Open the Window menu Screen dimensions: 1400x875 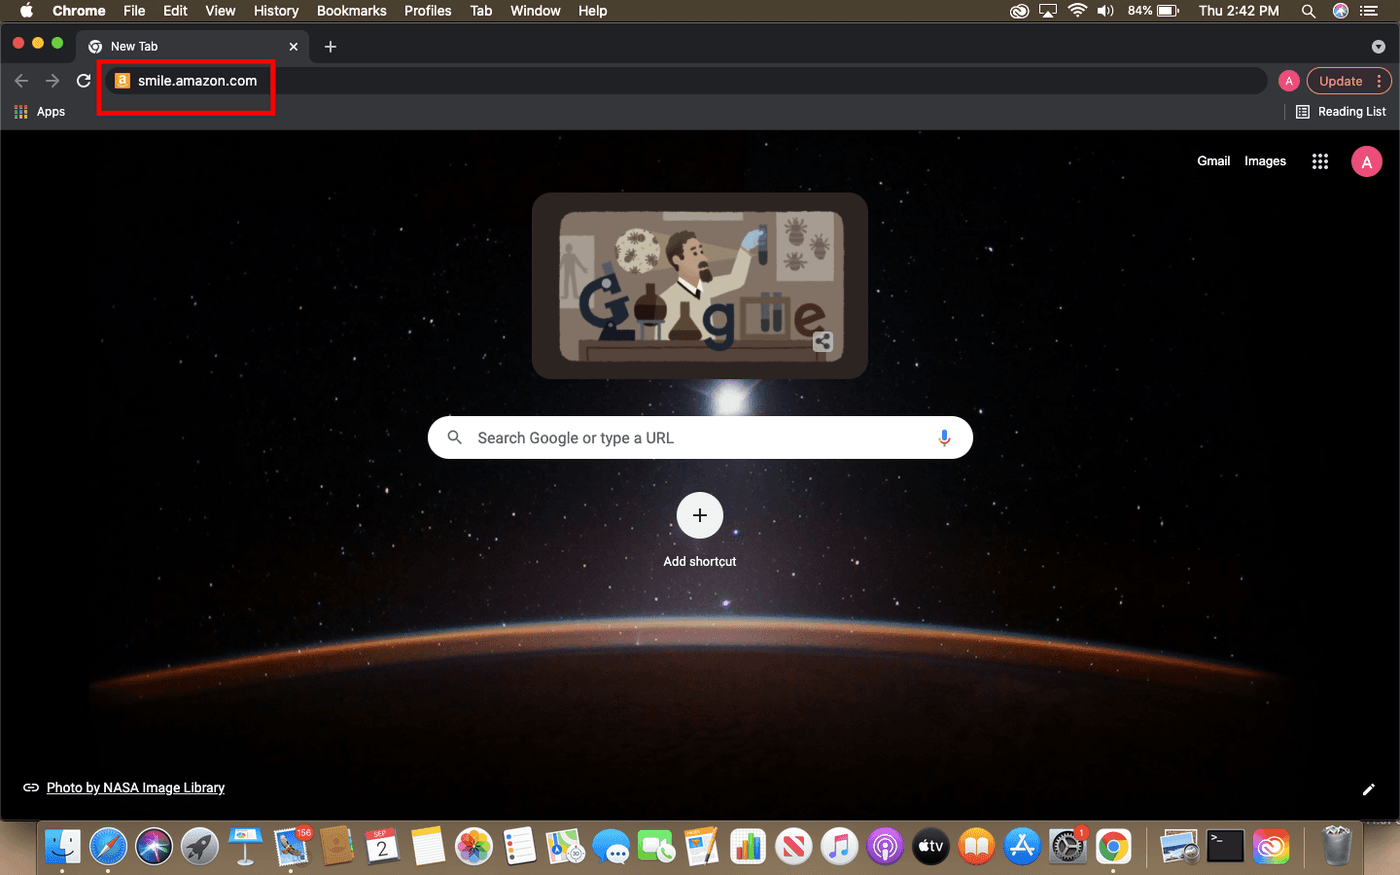point(535,11)
